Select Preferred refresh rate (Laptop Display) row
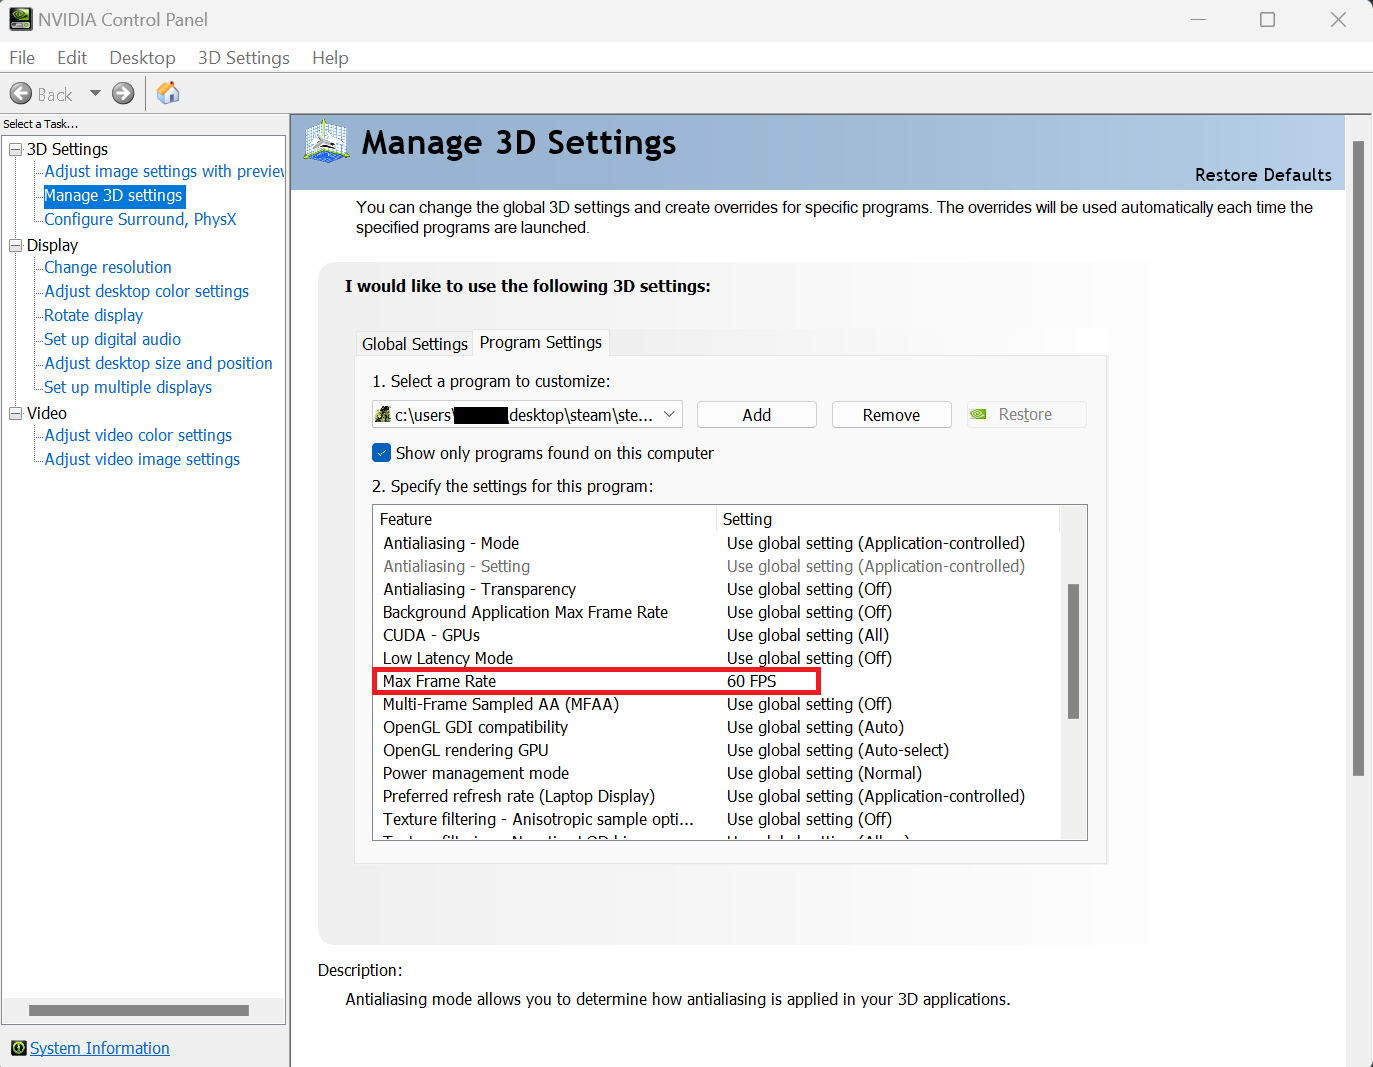This screenshot has height=1067, width=1373. tap(716, 796)
